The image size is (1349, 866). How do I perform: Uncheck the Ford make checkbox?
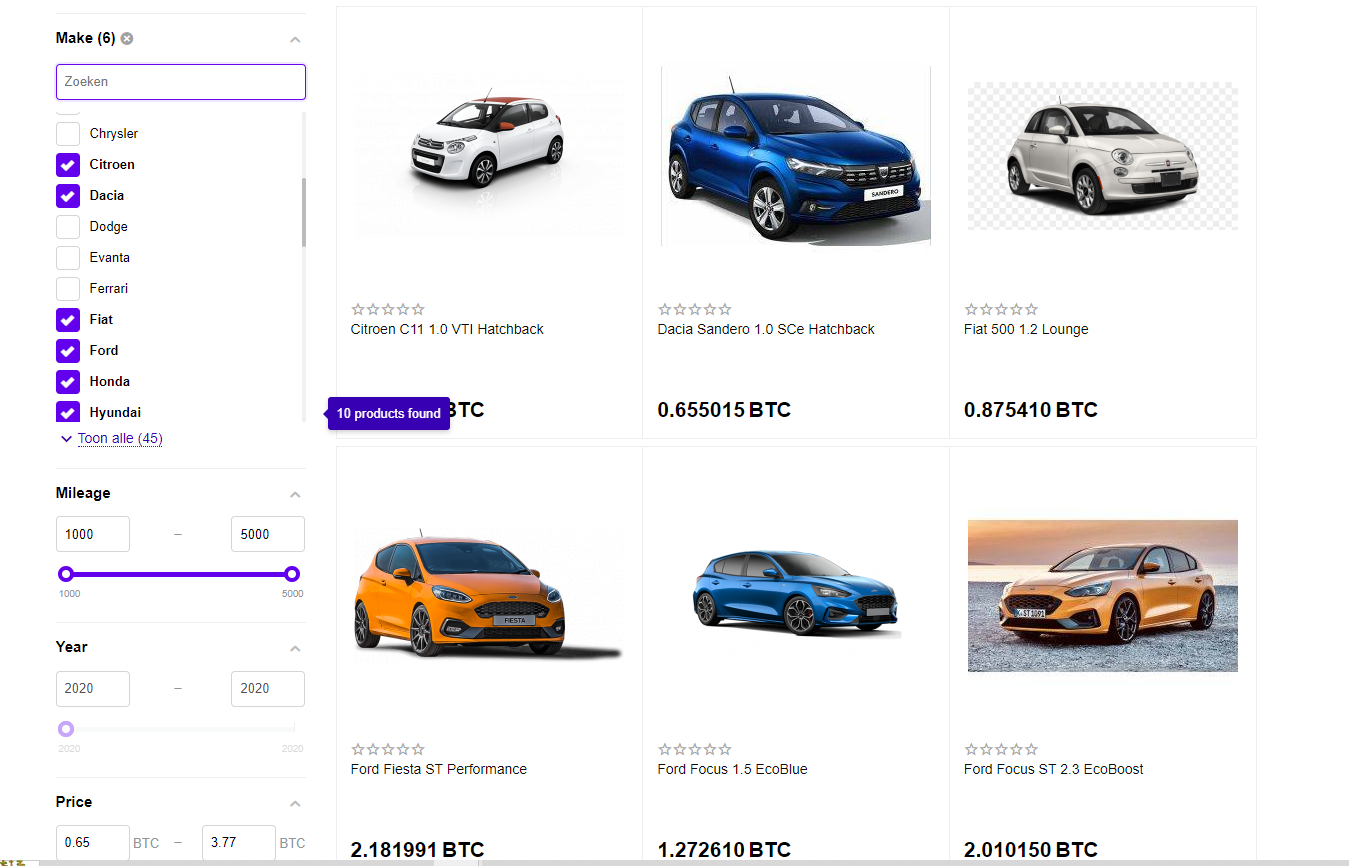[68, 350]
